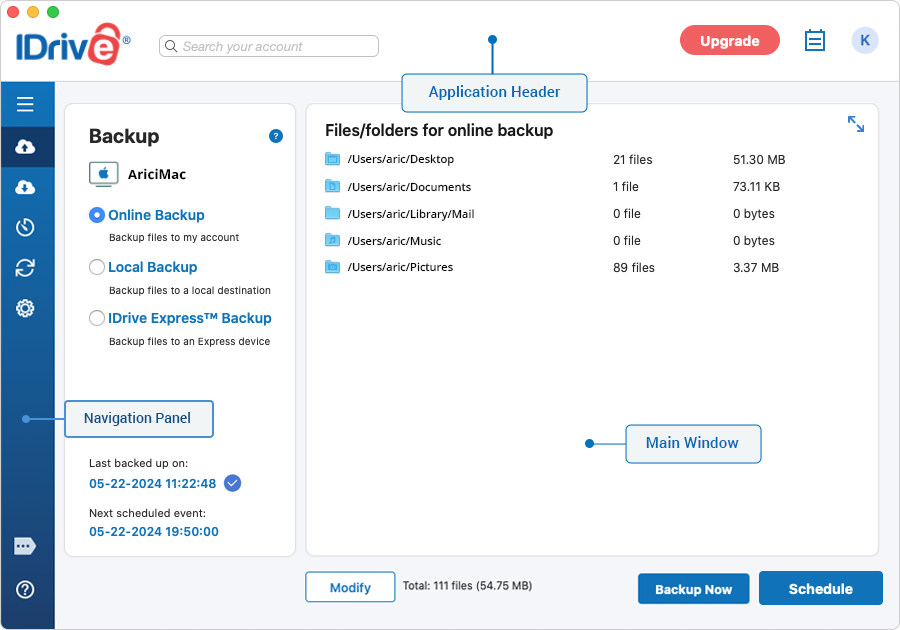Click the activity log notes icon in header
Screen dimensions: 900x630
pos(814,40)
